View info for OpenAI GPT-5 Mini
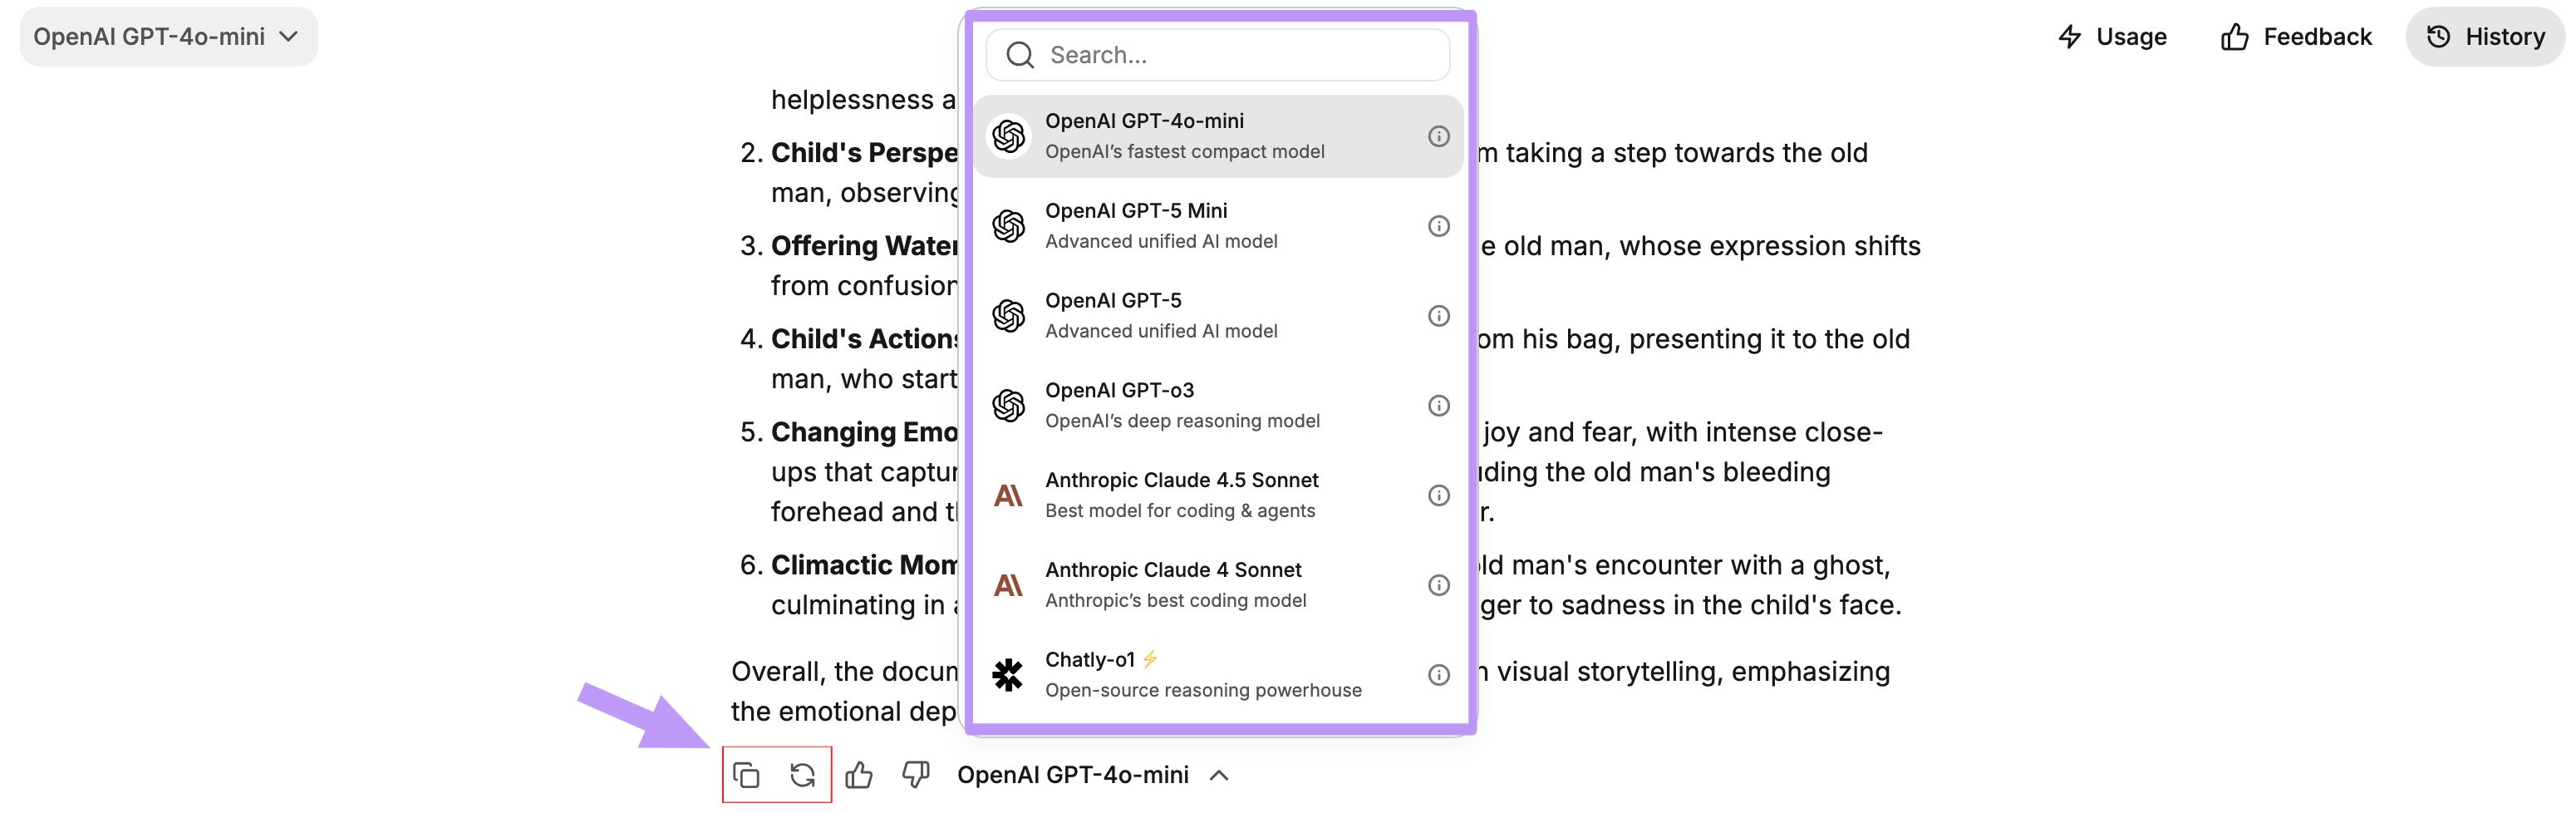Screen dimensions: 2576x813 click(x=1439, y=226)
